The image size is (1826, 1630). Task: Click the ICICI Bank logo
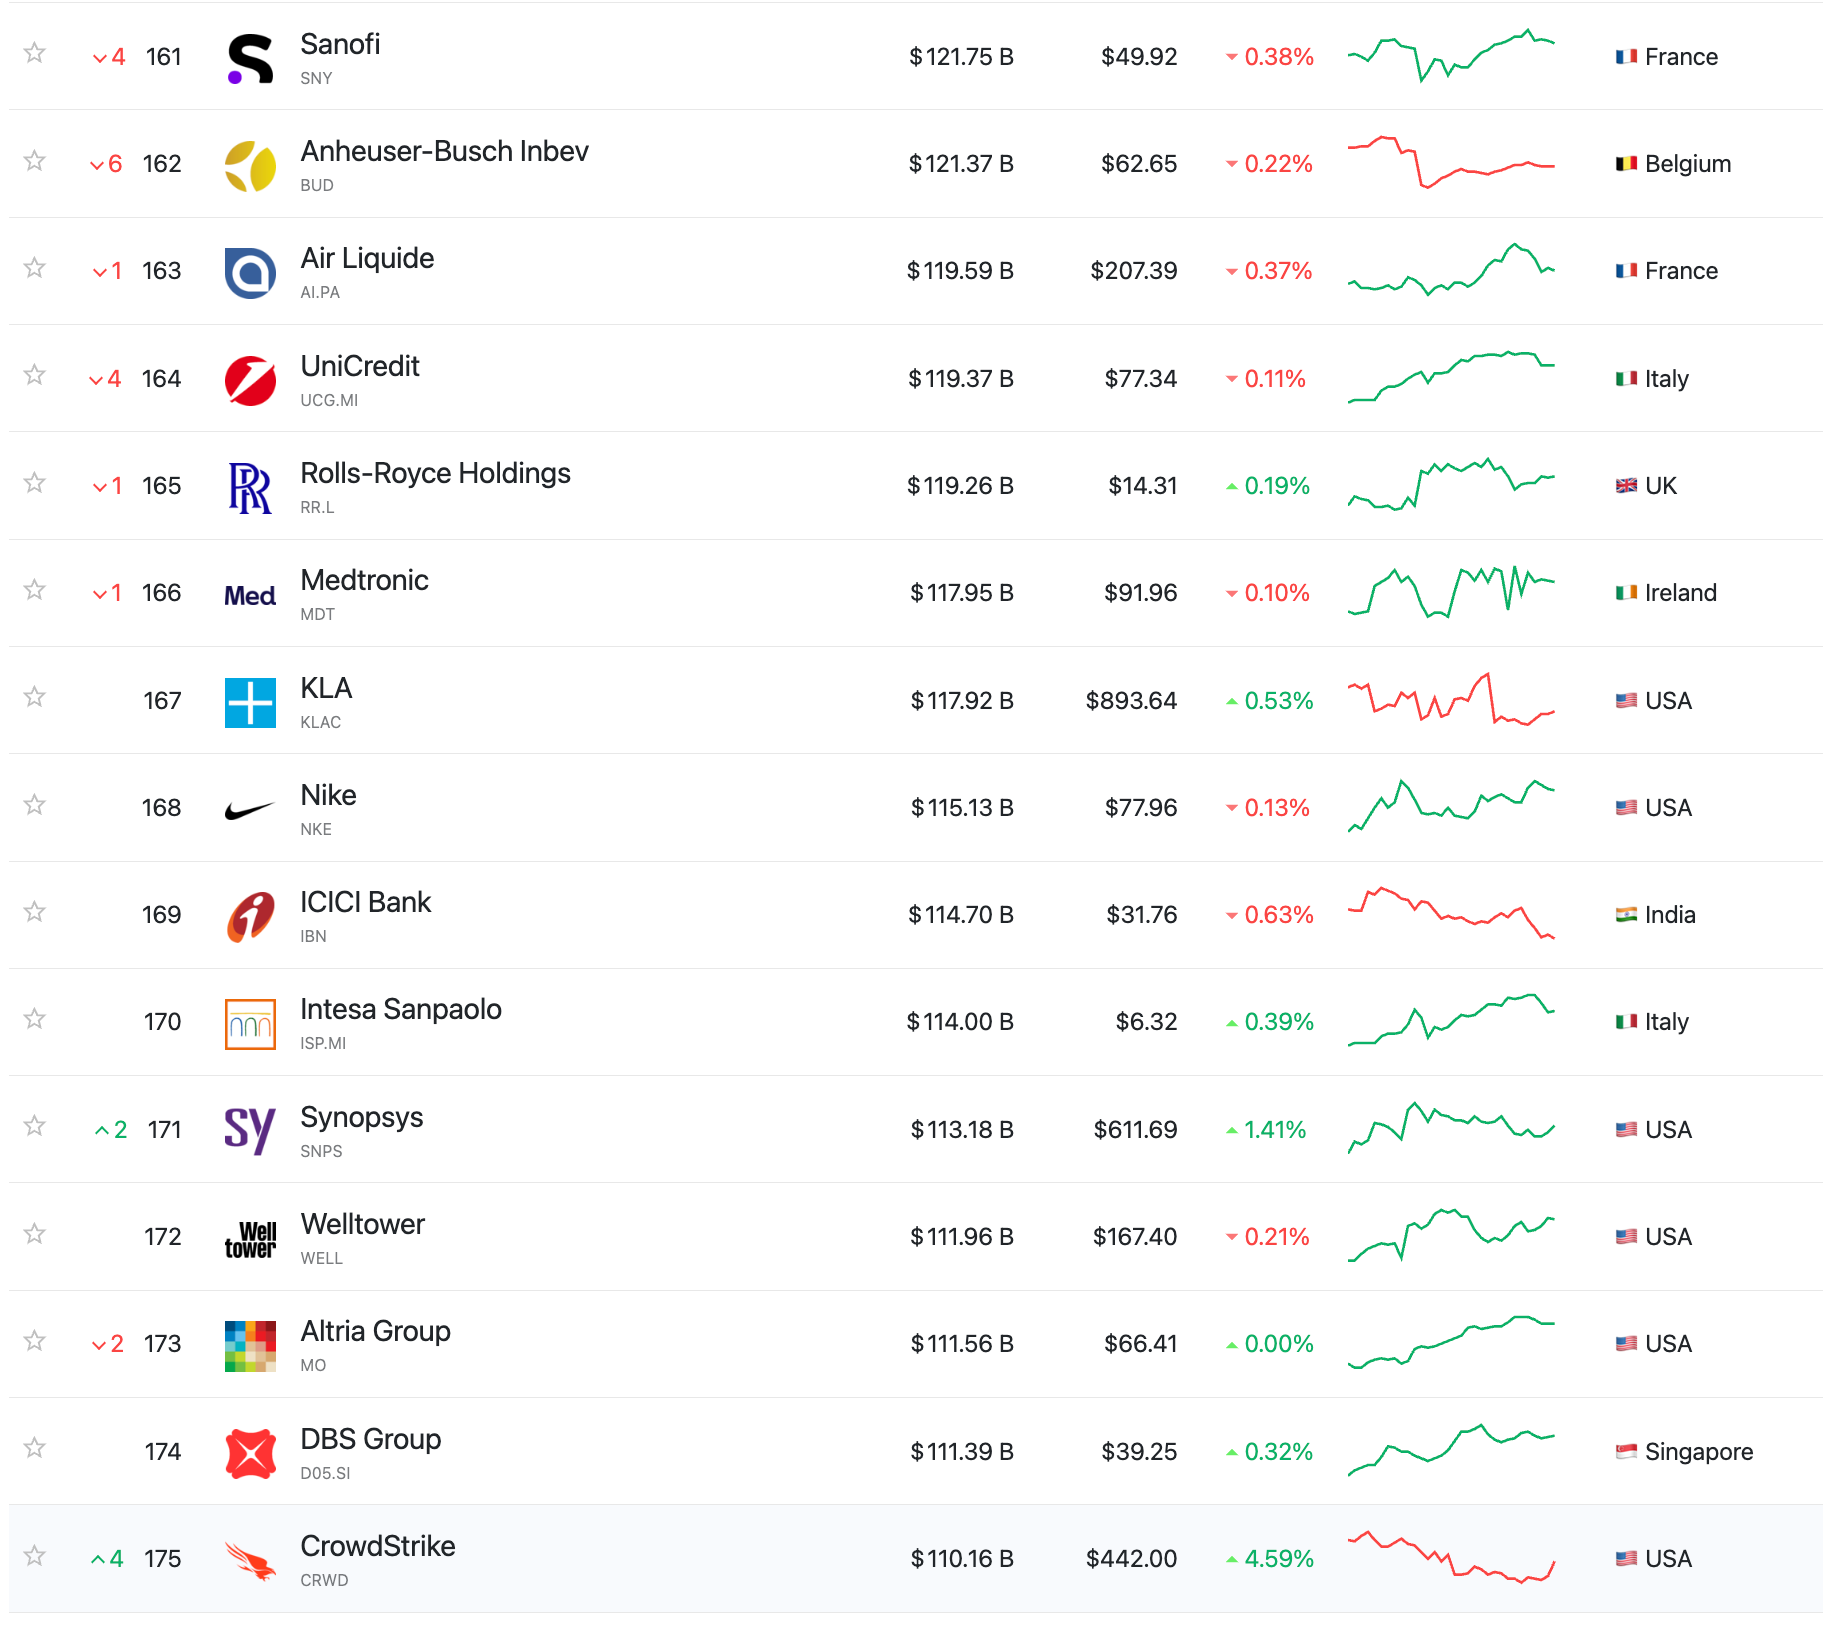[250, 917]
